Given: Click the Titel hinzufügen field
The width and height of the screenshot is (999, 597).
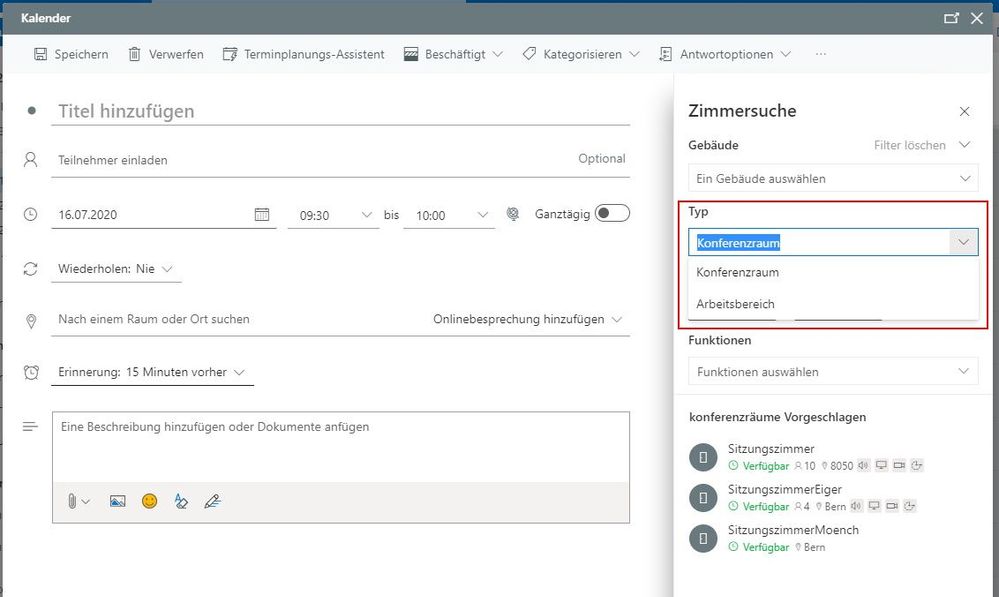Looking at the screenshot, I should 340,111.
